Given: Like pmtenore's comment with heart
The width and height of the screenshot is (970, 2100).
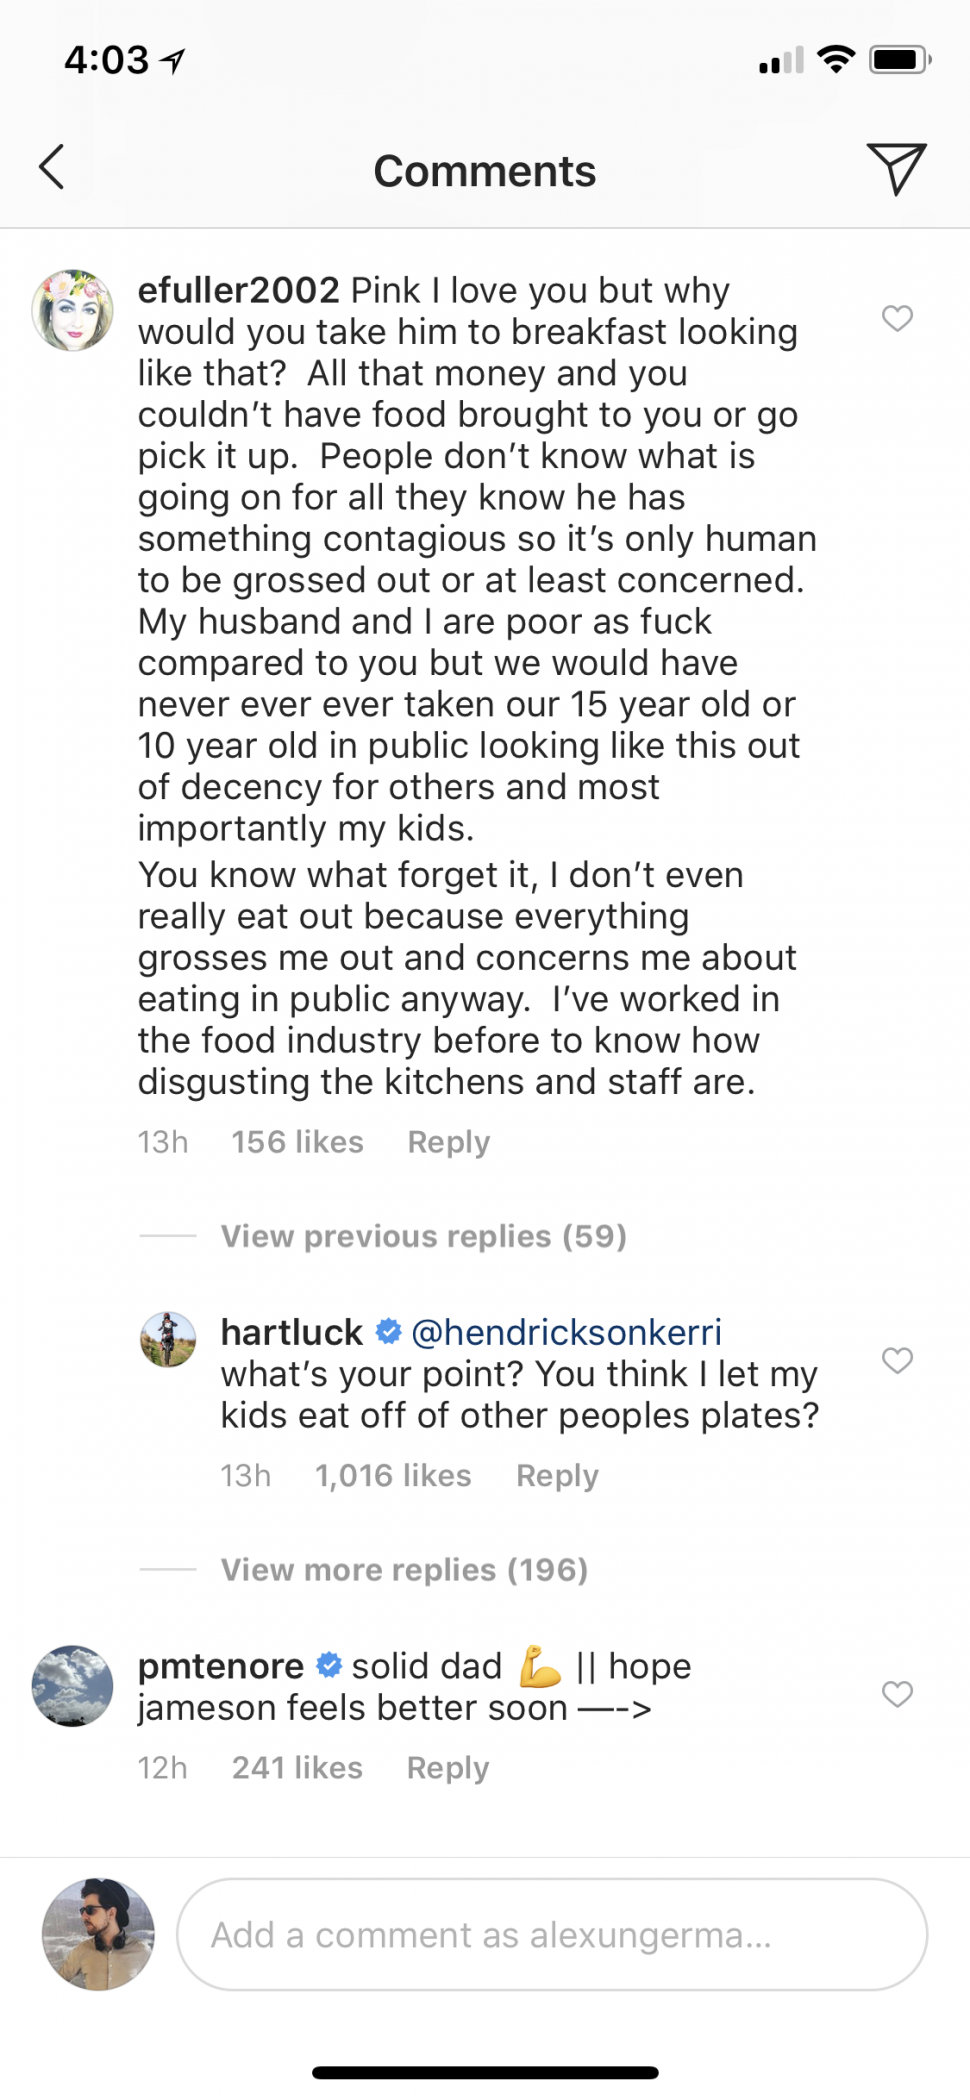Looking at the screenshot, I should point(897,1694).
